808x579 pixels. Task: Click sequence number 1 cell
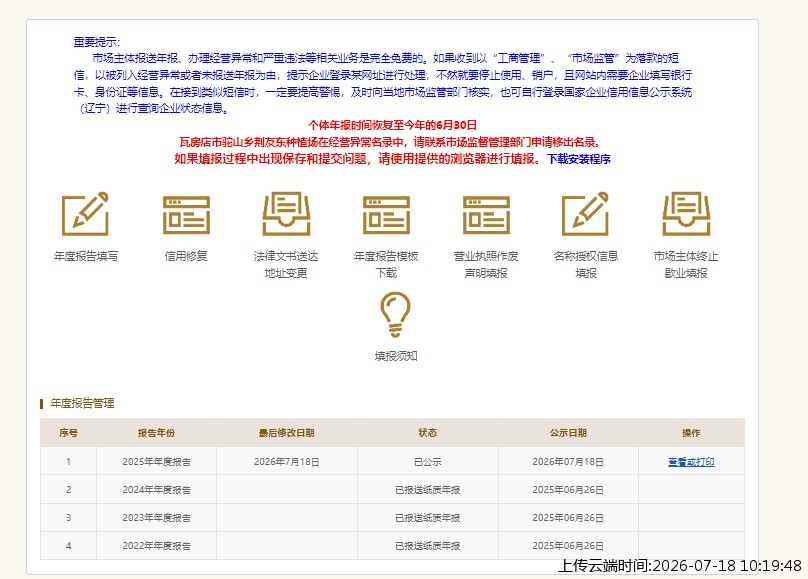(69, 462)
